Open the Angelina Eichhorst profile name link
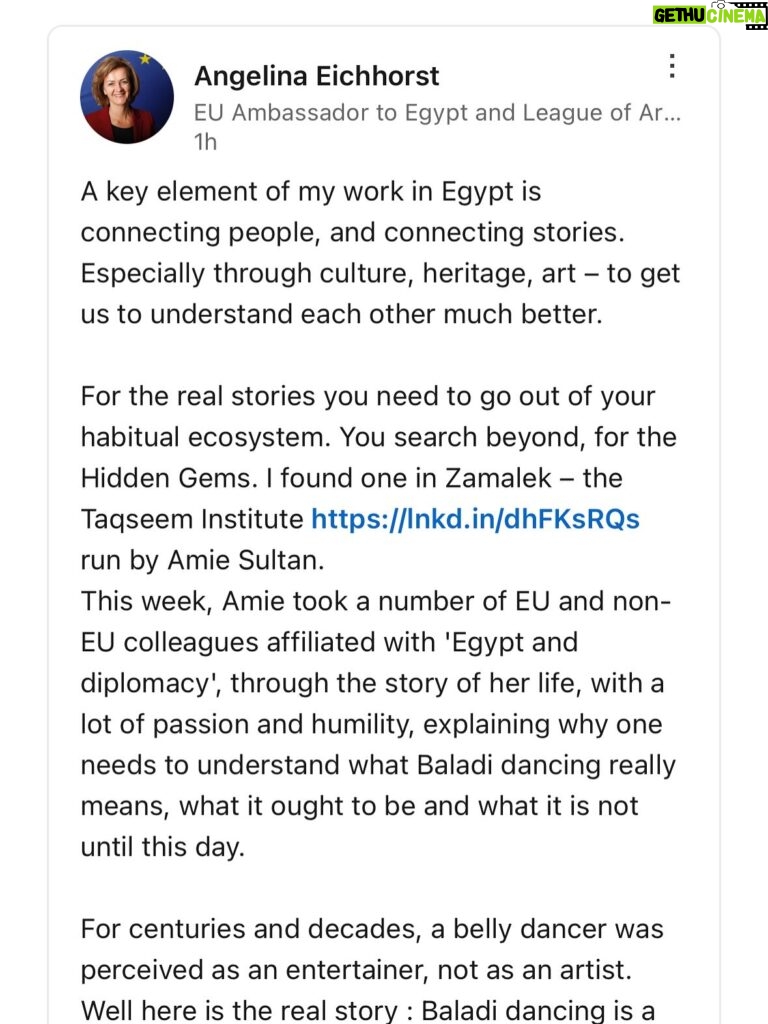This screenshot has width=768, height=1024. (316, 76)
